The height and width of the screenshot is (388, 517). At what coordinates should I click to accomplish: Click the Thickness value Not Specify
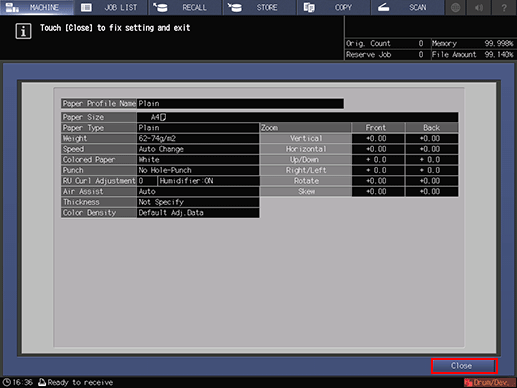[198, 202]
